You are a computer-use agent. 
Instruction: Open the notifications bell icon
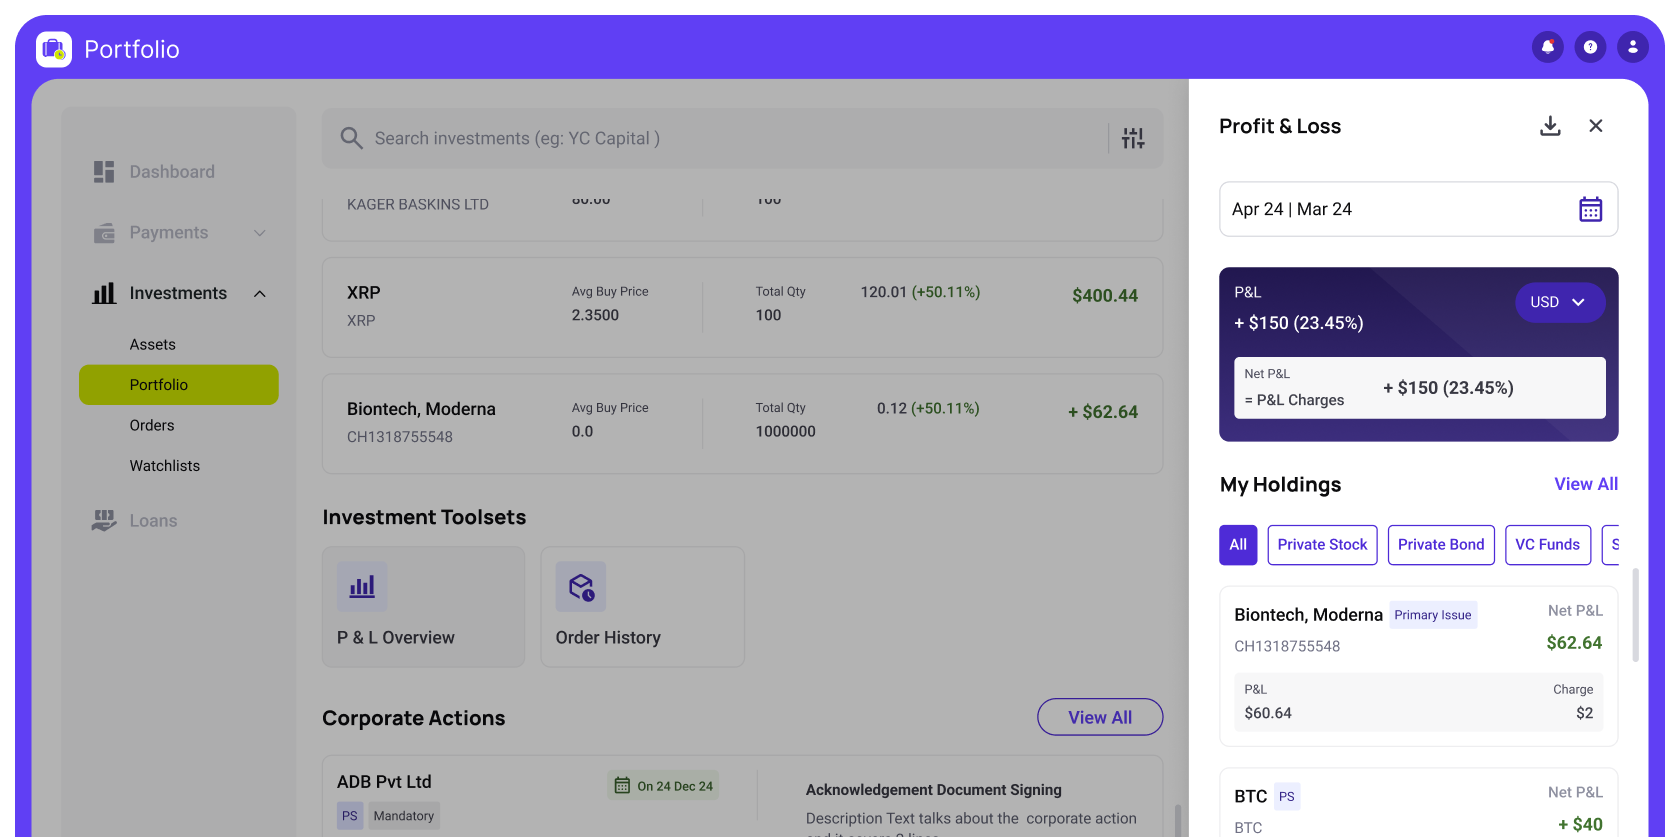1548,47
